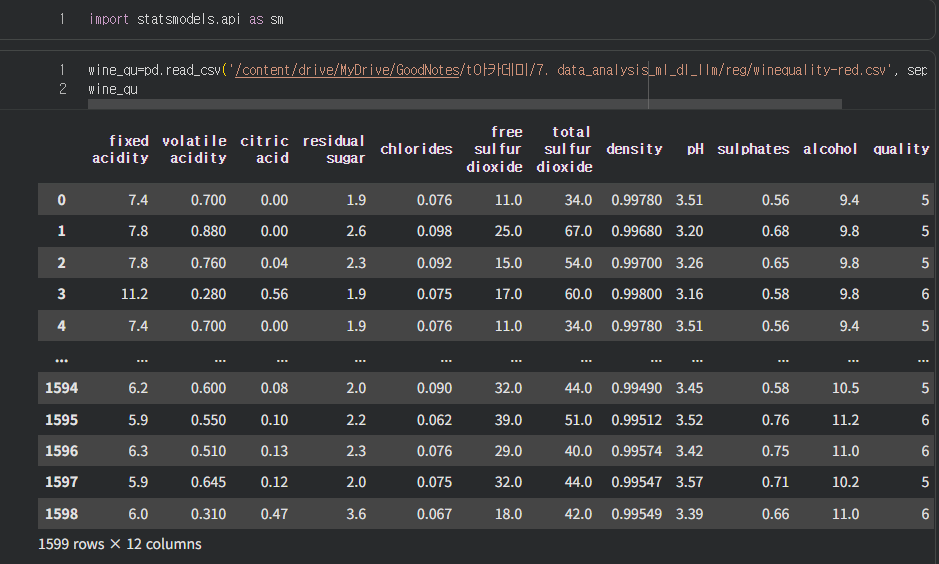The image size is (939, 564).
Task: Click alcohol value 11.2 in row 1595
Action: pyautogui.click(x=846, y=420)
